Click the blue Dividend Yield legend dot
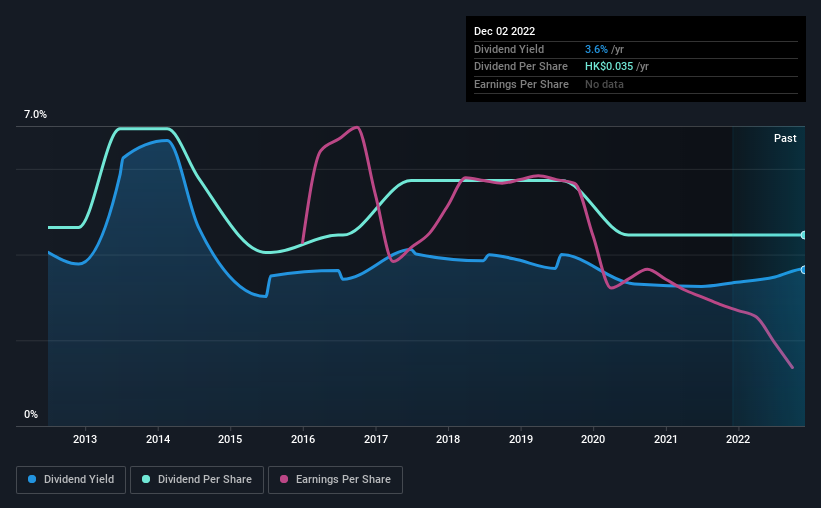 point(32,479)
